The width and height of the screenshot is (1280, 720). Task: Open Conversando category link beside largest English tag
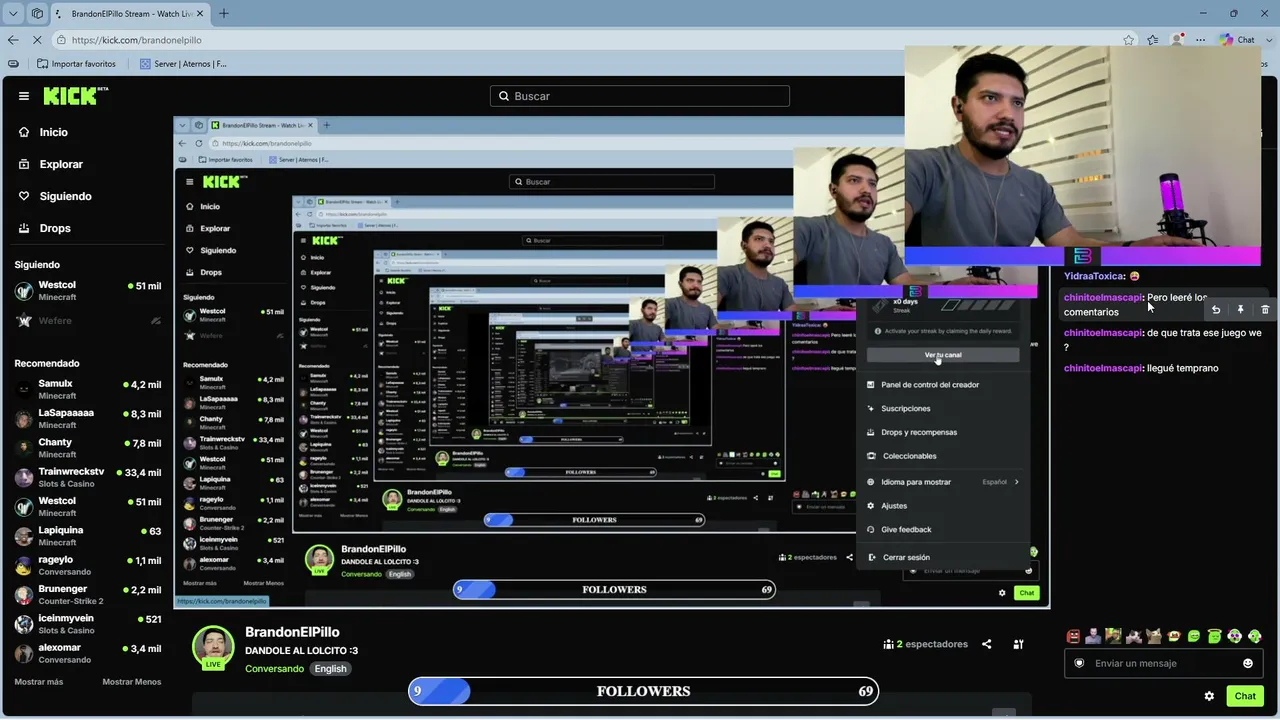(x=274, y=669)
